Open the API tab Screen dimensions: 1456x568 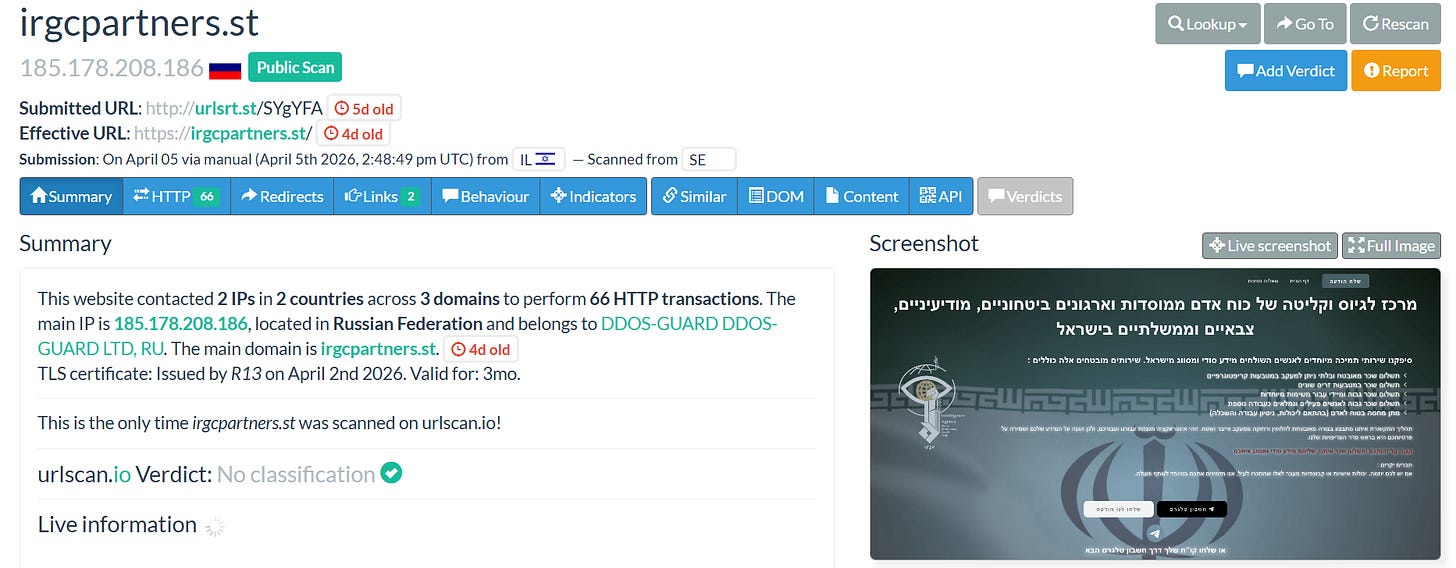[940, 196]
